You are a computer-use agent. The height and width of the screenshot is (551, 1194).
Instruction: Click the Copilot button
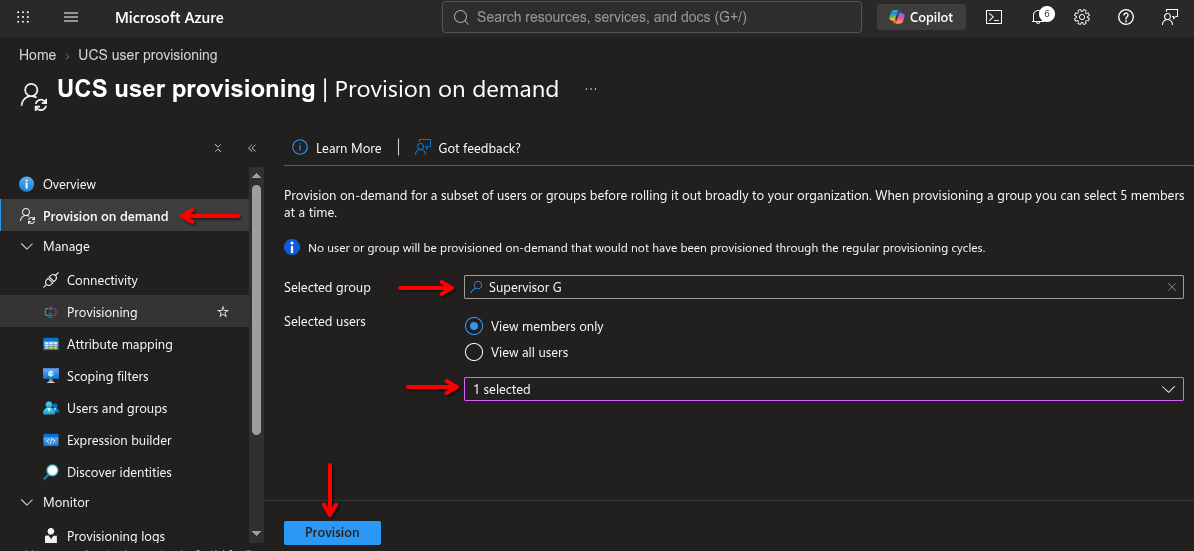[921, 17]
